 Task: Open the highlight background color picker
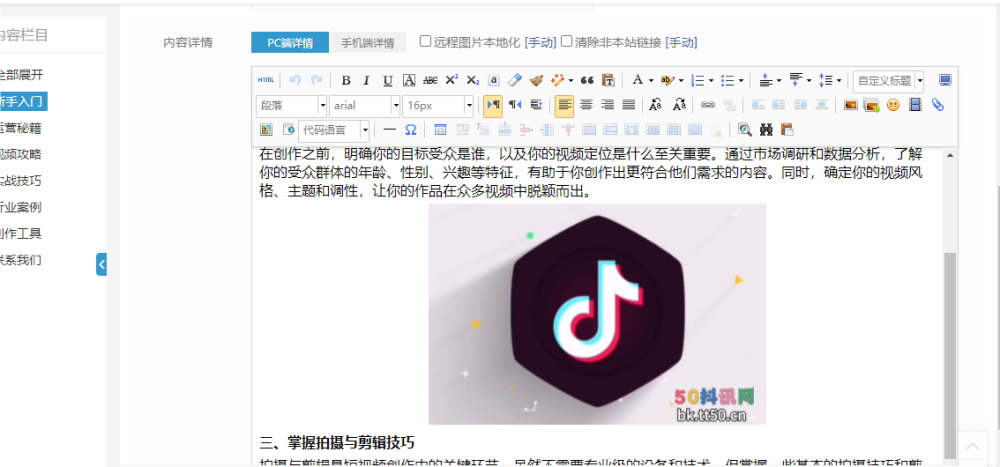pos(668,80)
